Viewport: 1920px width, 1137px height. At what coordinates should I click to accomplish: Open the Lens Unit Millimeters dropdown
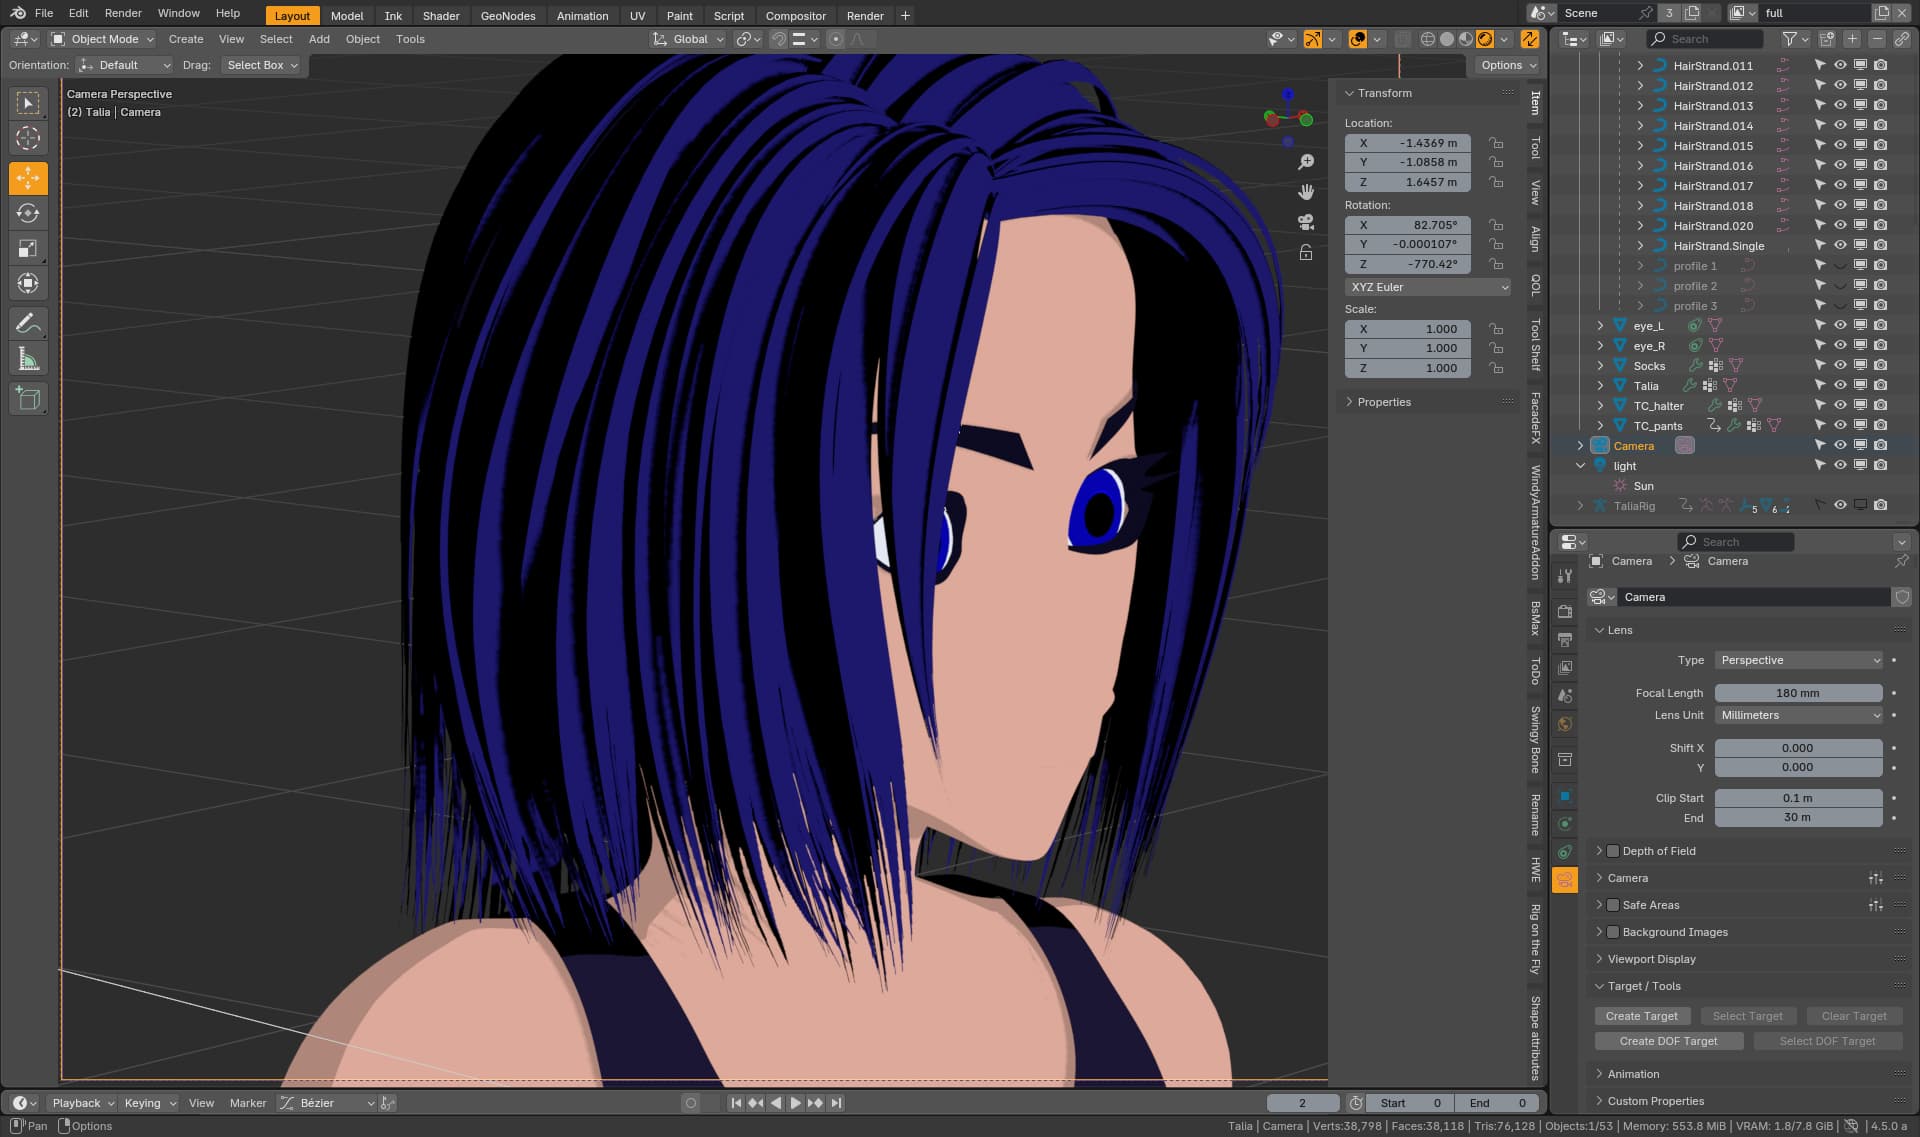[x=1799, y=715]
